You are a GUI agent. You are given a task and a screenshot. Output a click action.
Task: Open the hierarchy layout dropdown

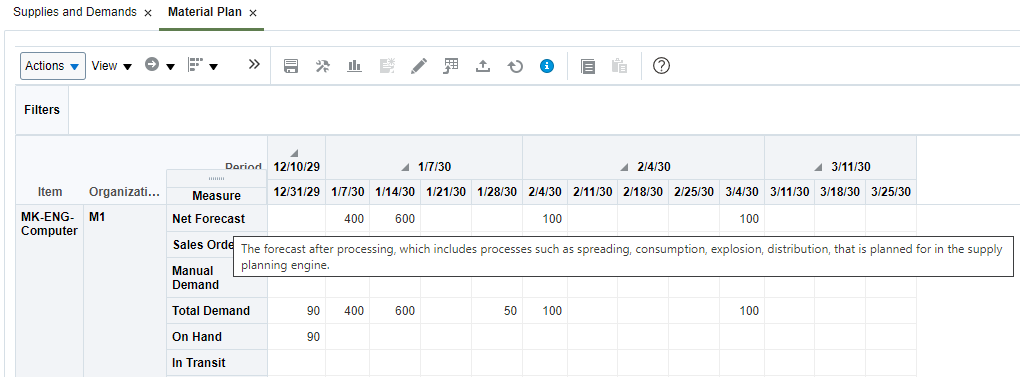tap(202, 65)
